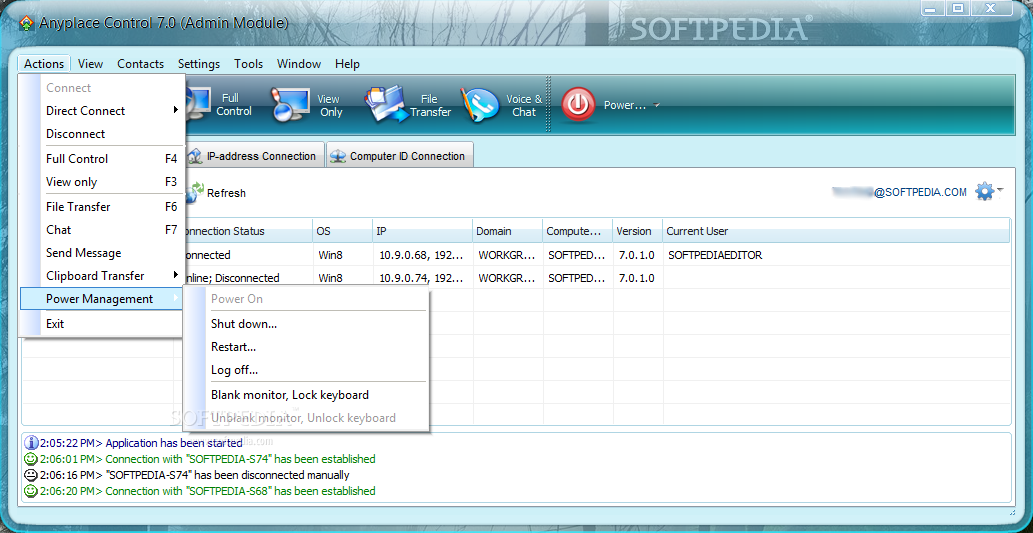Choose File Transfer F6 menu entry

(x=101, y=207)
